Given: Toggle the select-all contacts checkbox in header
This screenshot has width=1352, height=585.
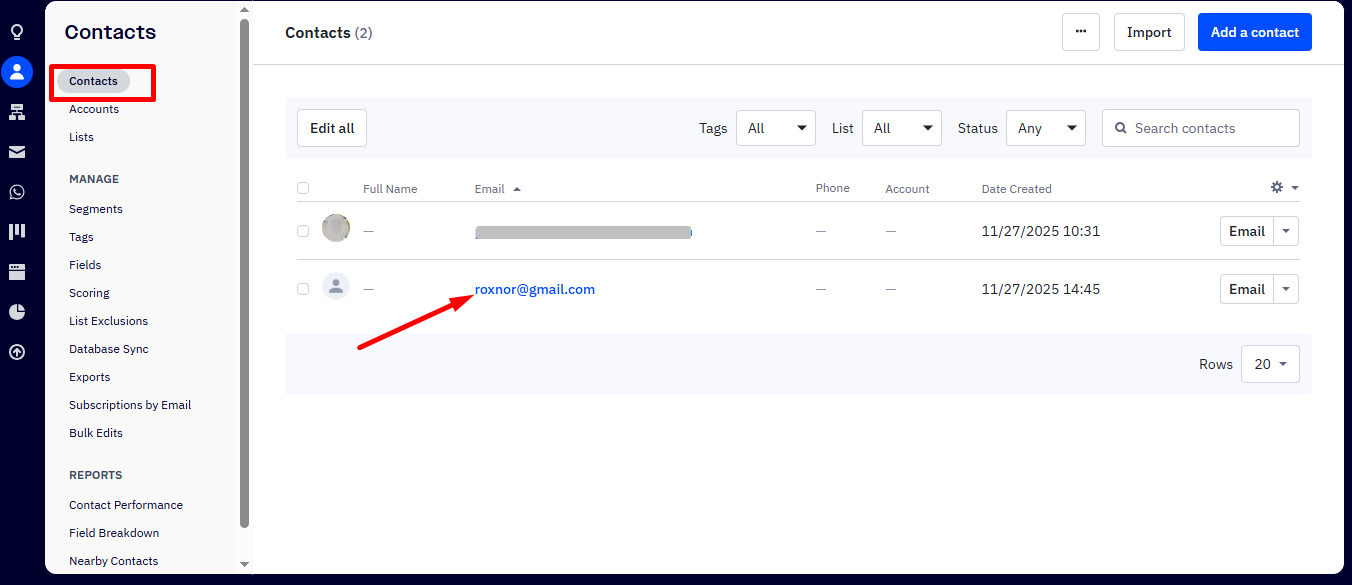Looking at the screenshot, I should click(x=303, y=188).
